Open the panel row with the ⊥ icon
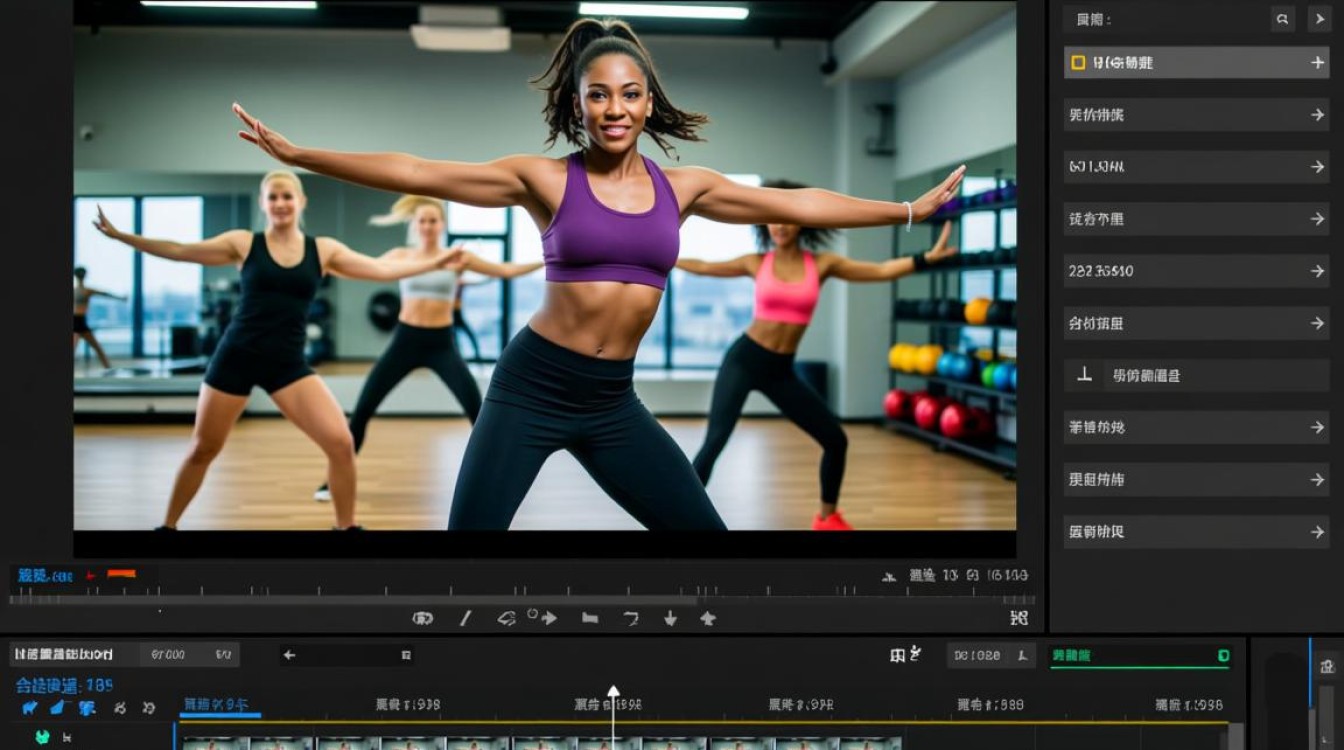The image size is (1344, 750). [1195, 376]
